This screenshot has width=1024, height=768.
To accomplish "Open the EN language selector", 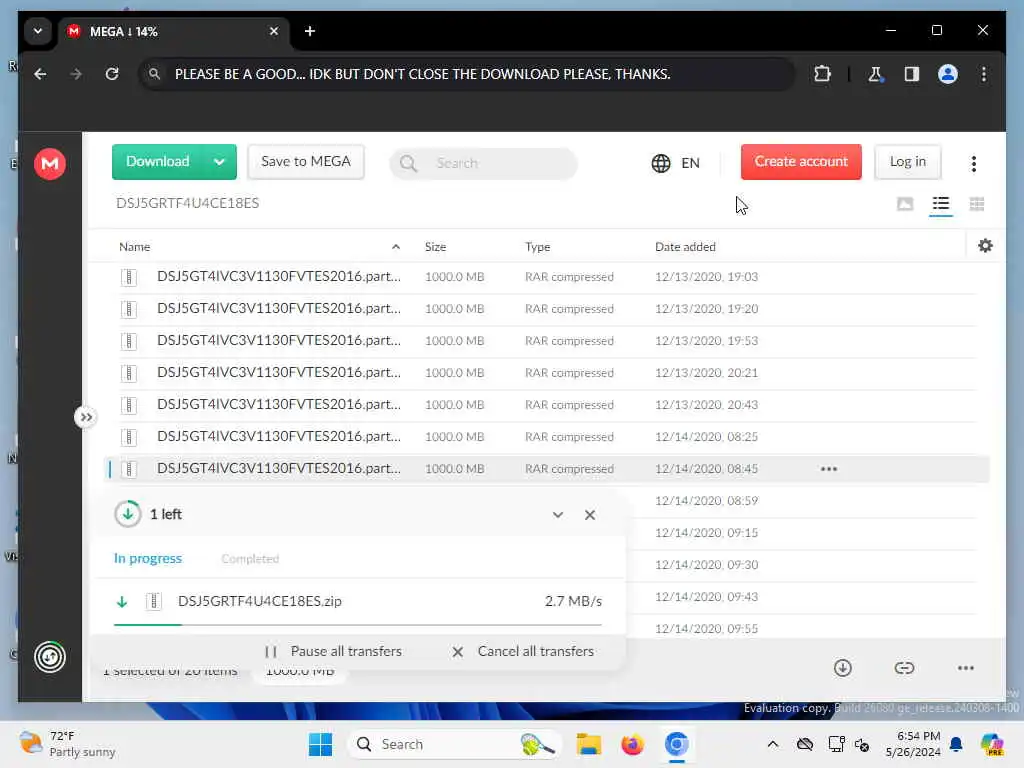I will pyautogui.click(x=675, y=163).
